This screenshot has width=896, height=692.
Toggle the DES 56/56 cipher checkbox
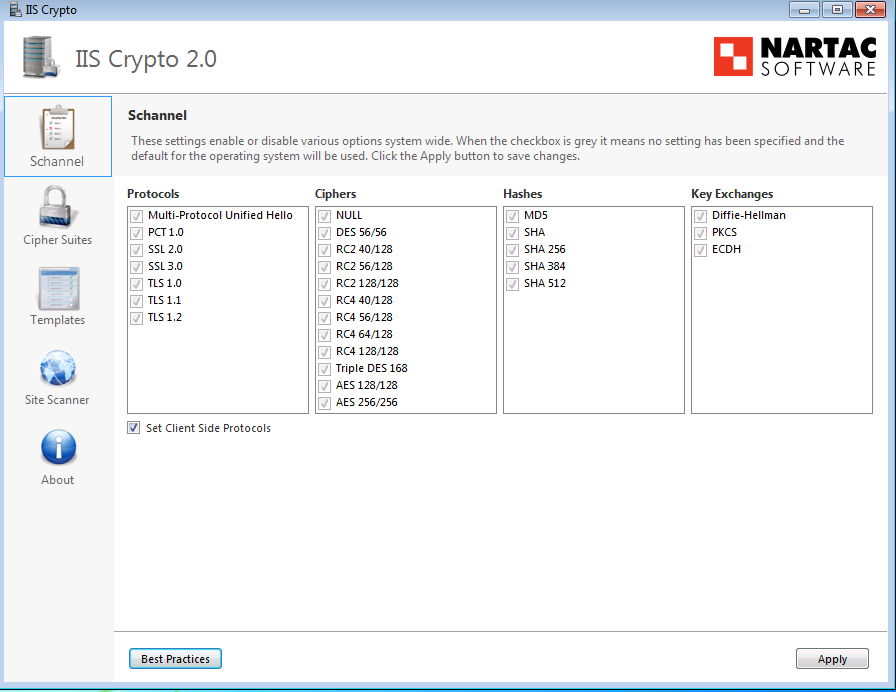[x=325, y=233]
